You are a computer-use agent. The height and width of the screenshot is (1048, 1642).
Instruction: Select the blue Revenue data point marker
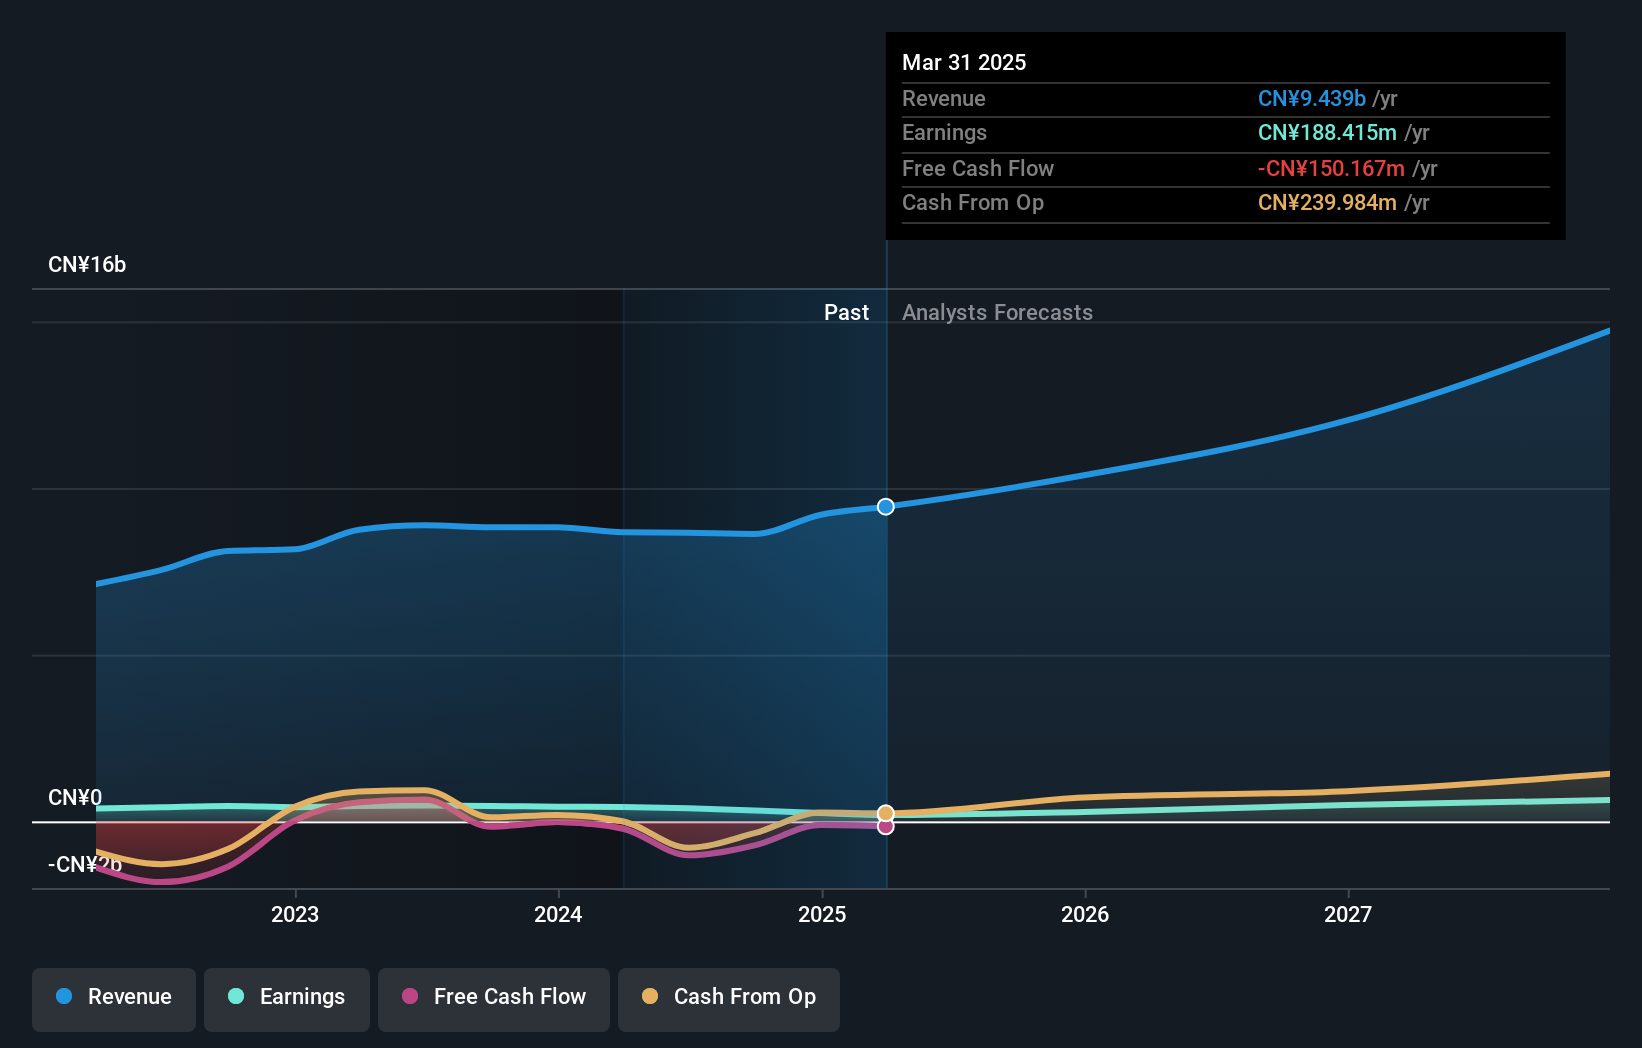(x=886, y=507)
